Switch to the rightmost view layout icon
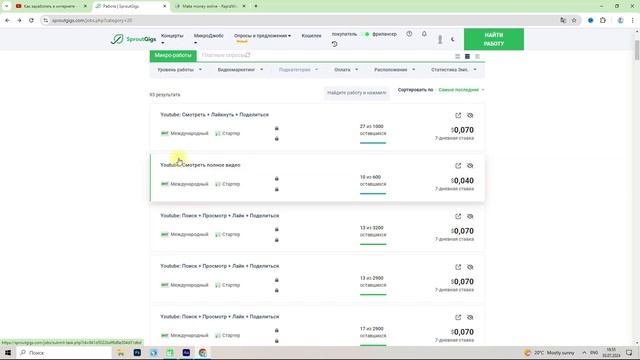 (x=477, y=56)
